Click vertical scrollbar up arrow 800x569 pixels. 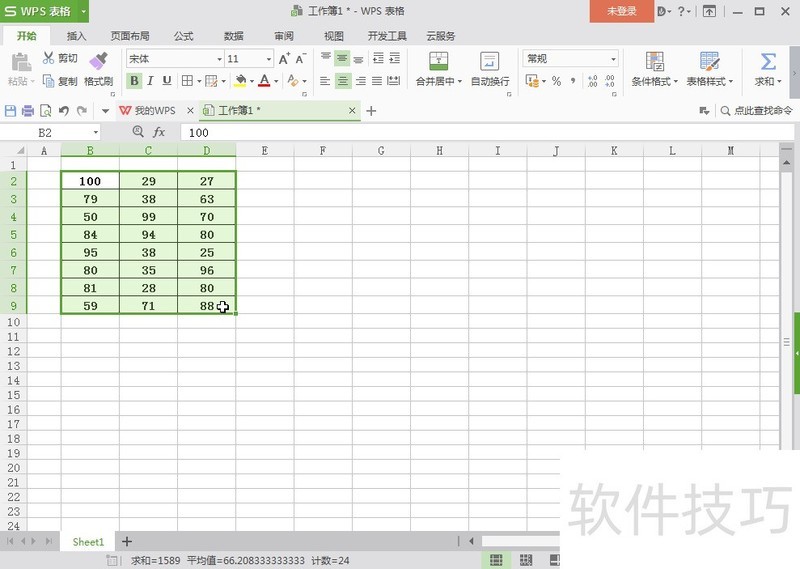coord(786,163)
